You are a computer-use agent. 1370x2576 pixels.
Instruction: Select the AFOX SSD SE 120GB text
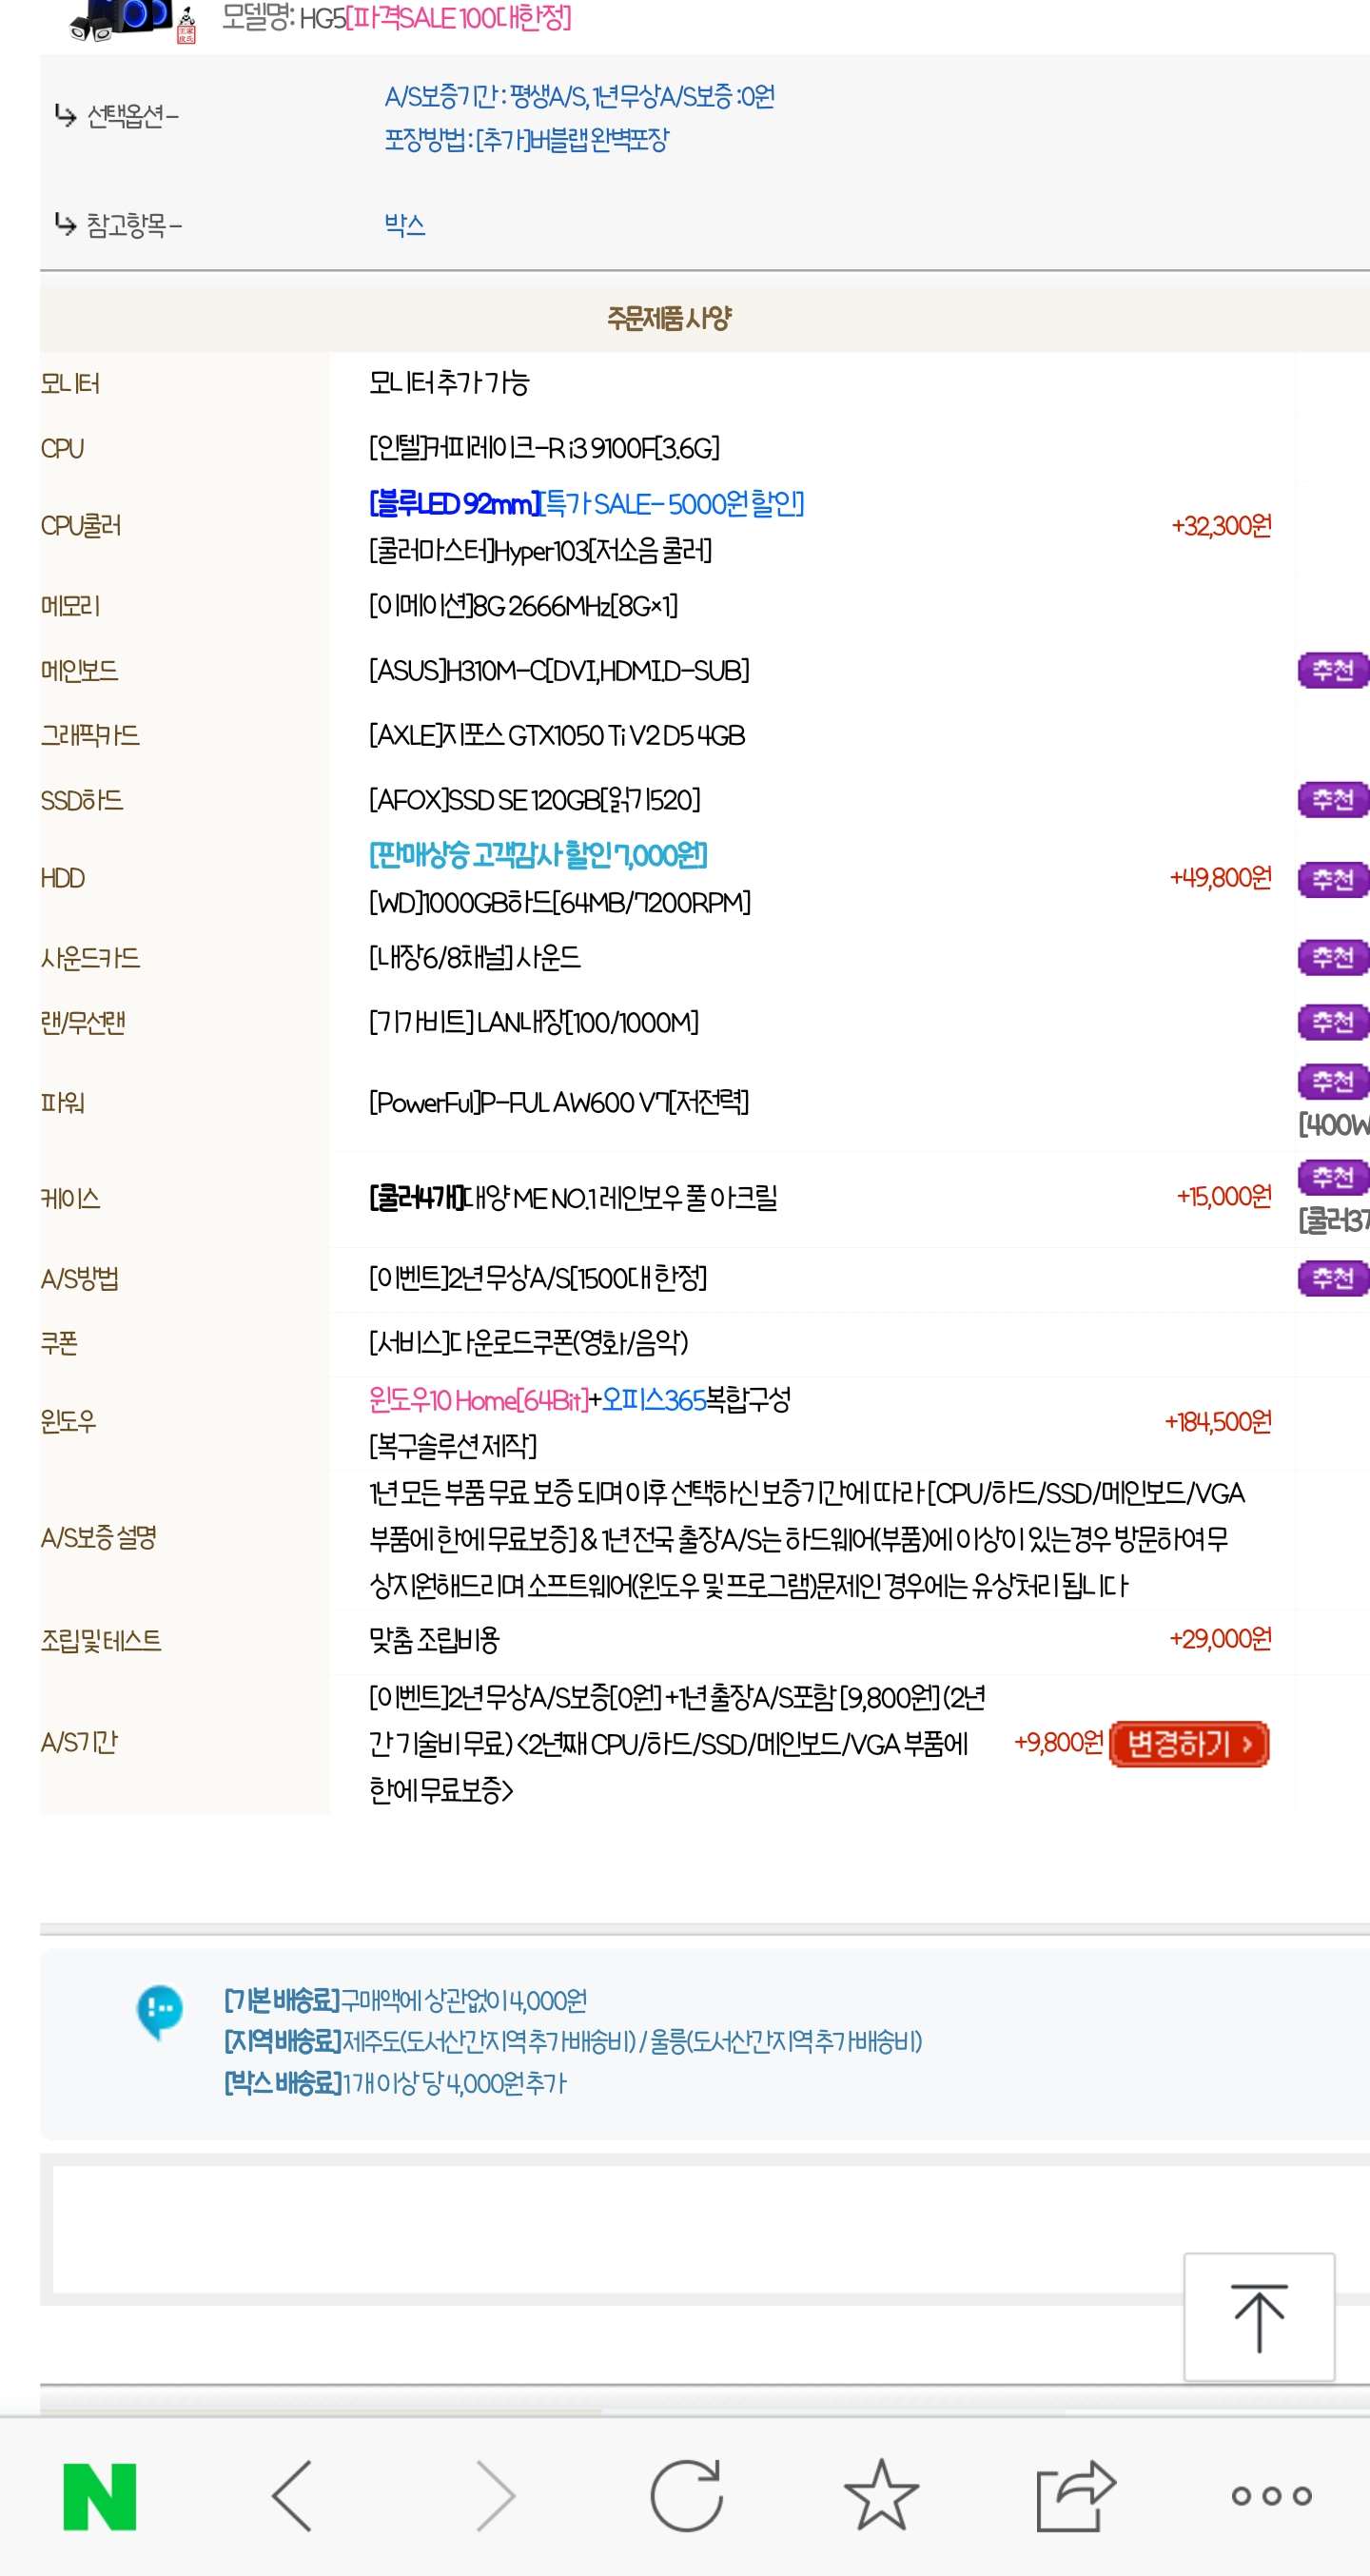coord(535,800)
